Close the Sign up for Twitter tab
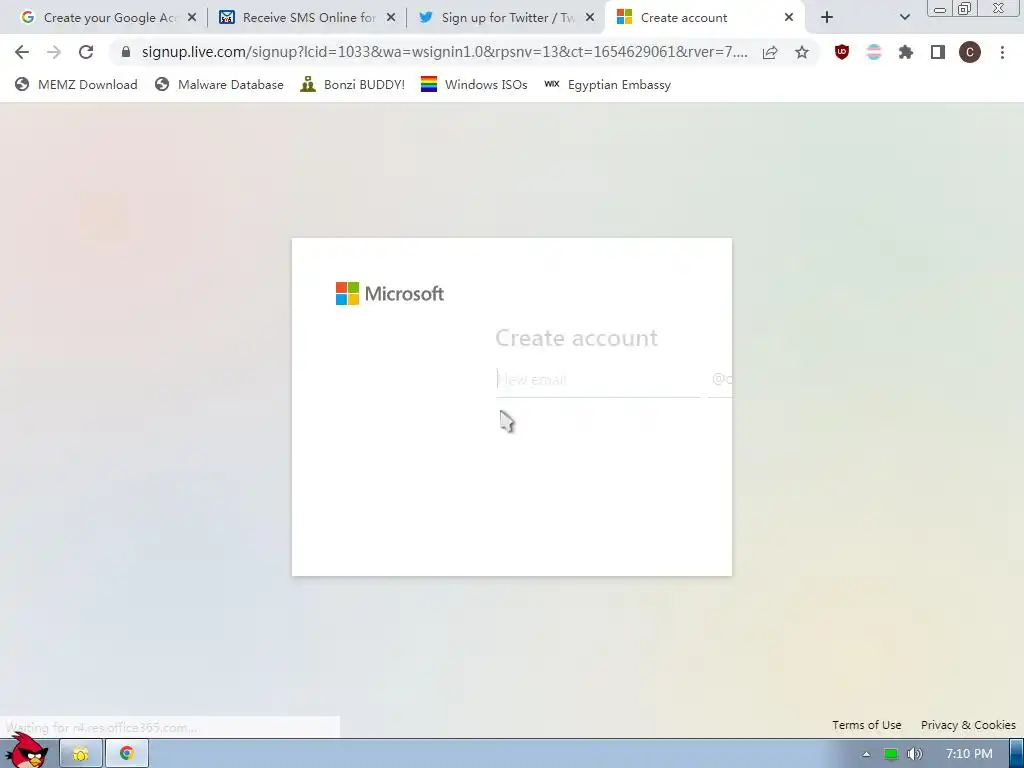 pyautogui.click(x=590, y=18)
